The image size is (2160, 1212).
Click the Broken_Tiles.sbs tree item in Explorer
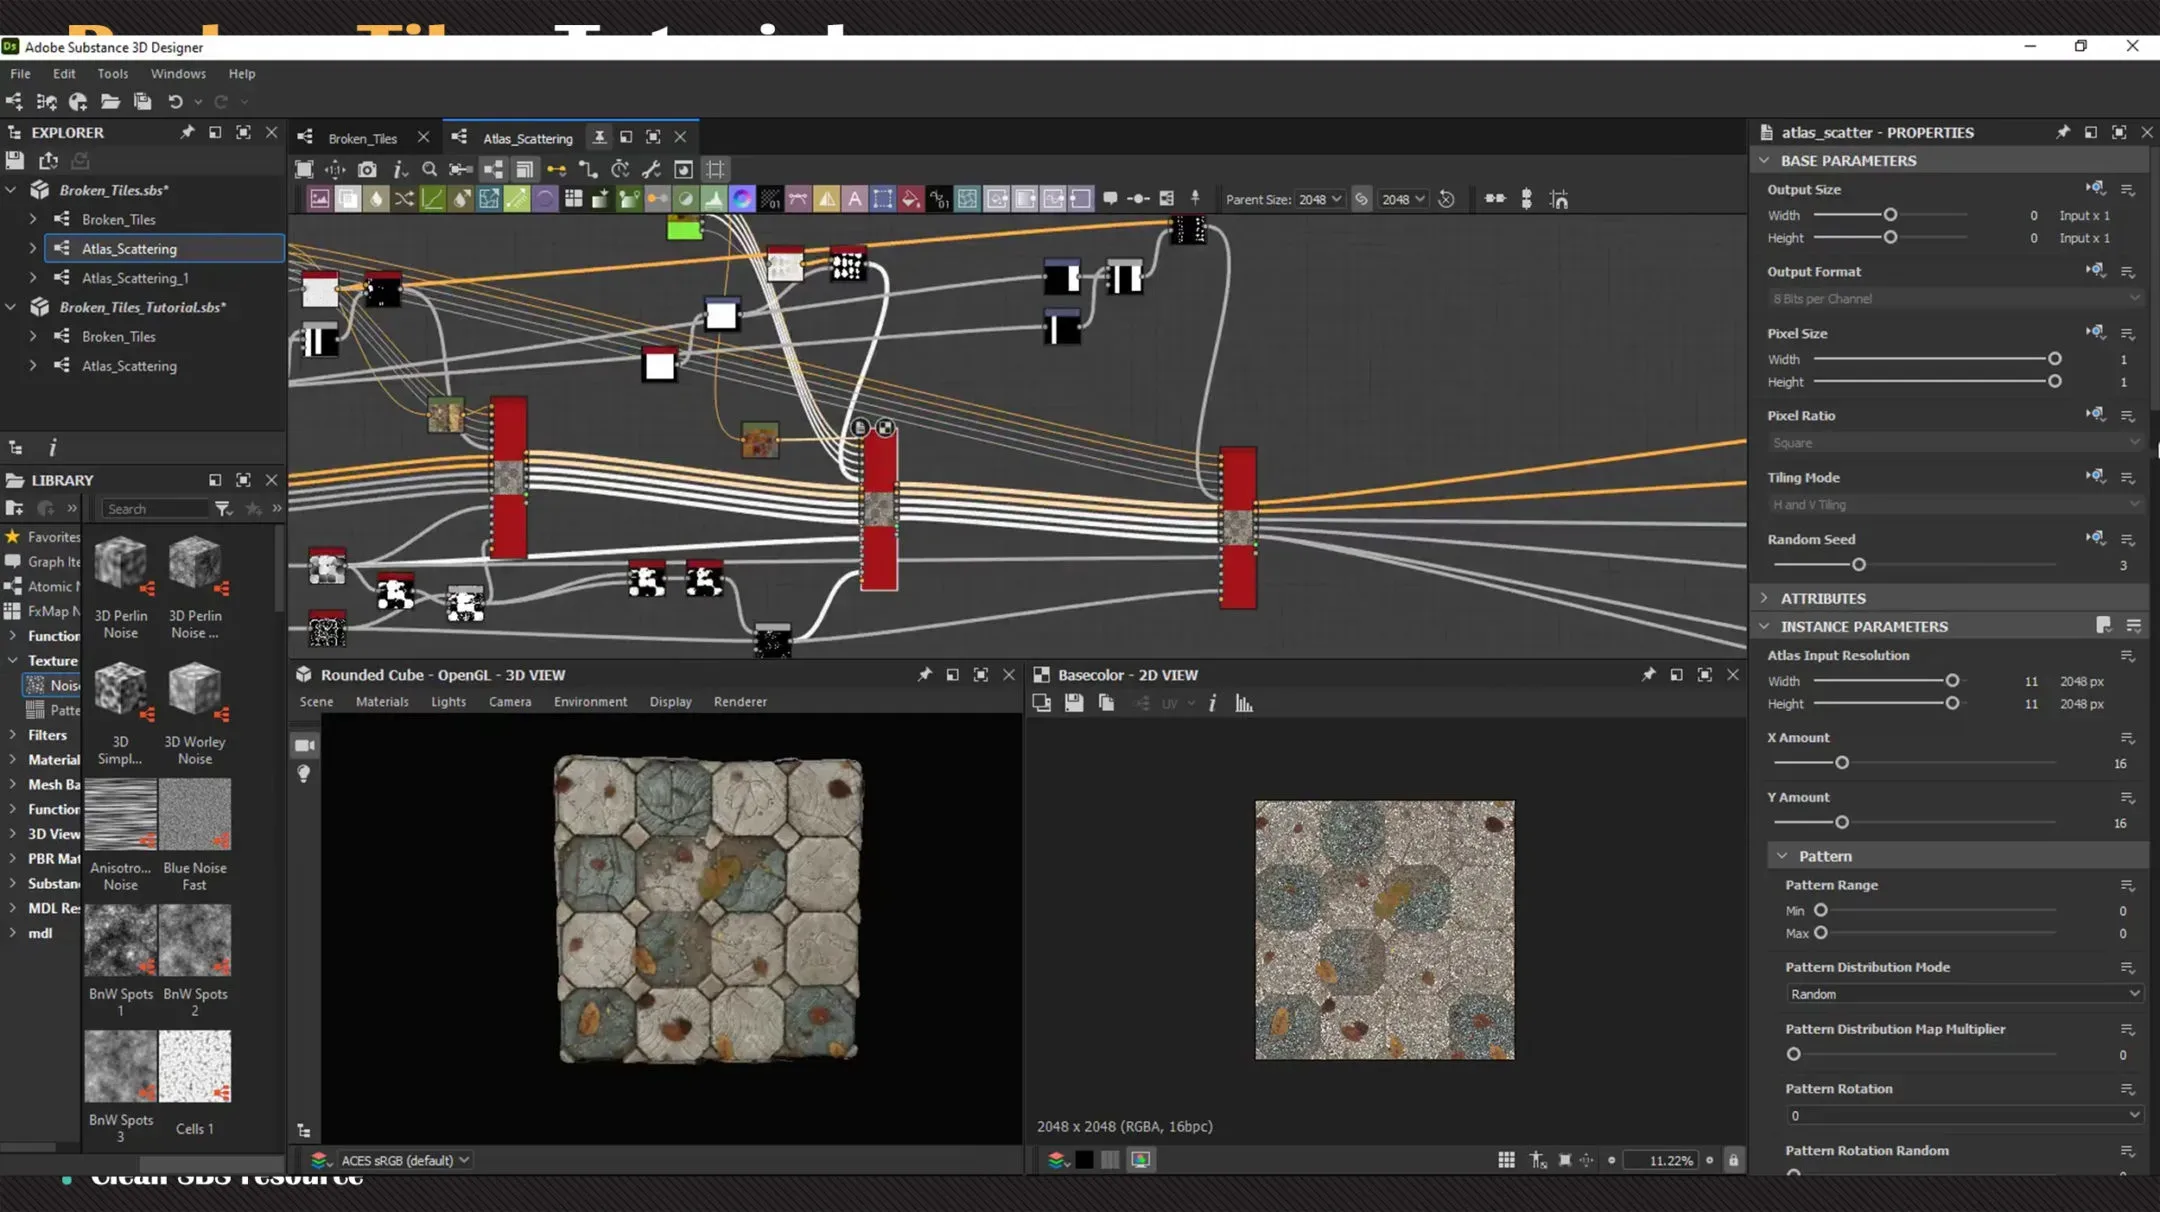click(x=113, y=190)
